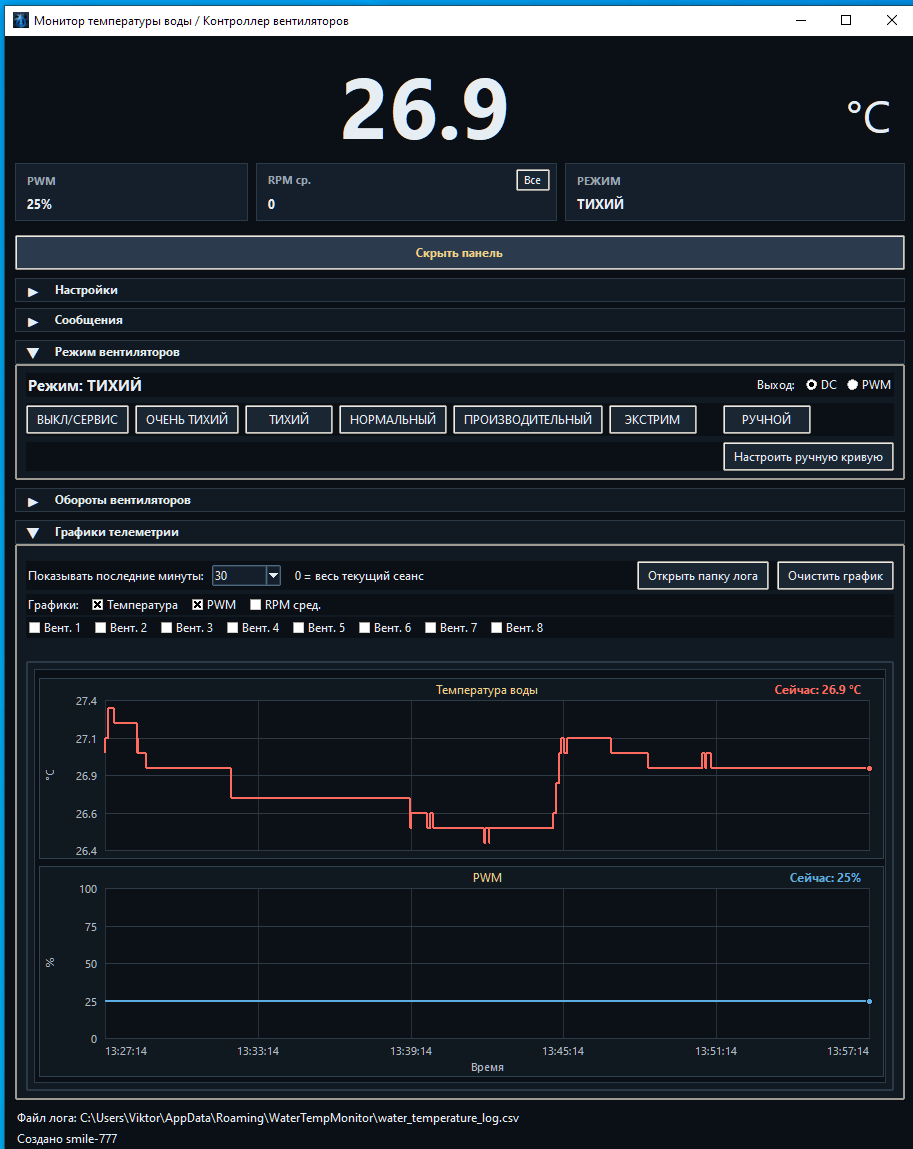This screenshot has height=1149, width=913.
Task: Select НОРМАЛЬНЫЙ fan mode
Action: tap(393, 420)
